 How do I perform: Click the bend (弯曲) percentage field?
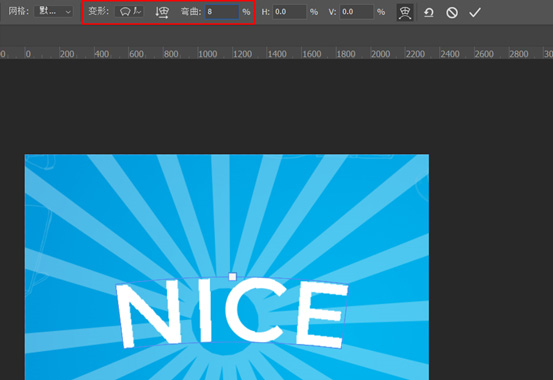(222, 12)
